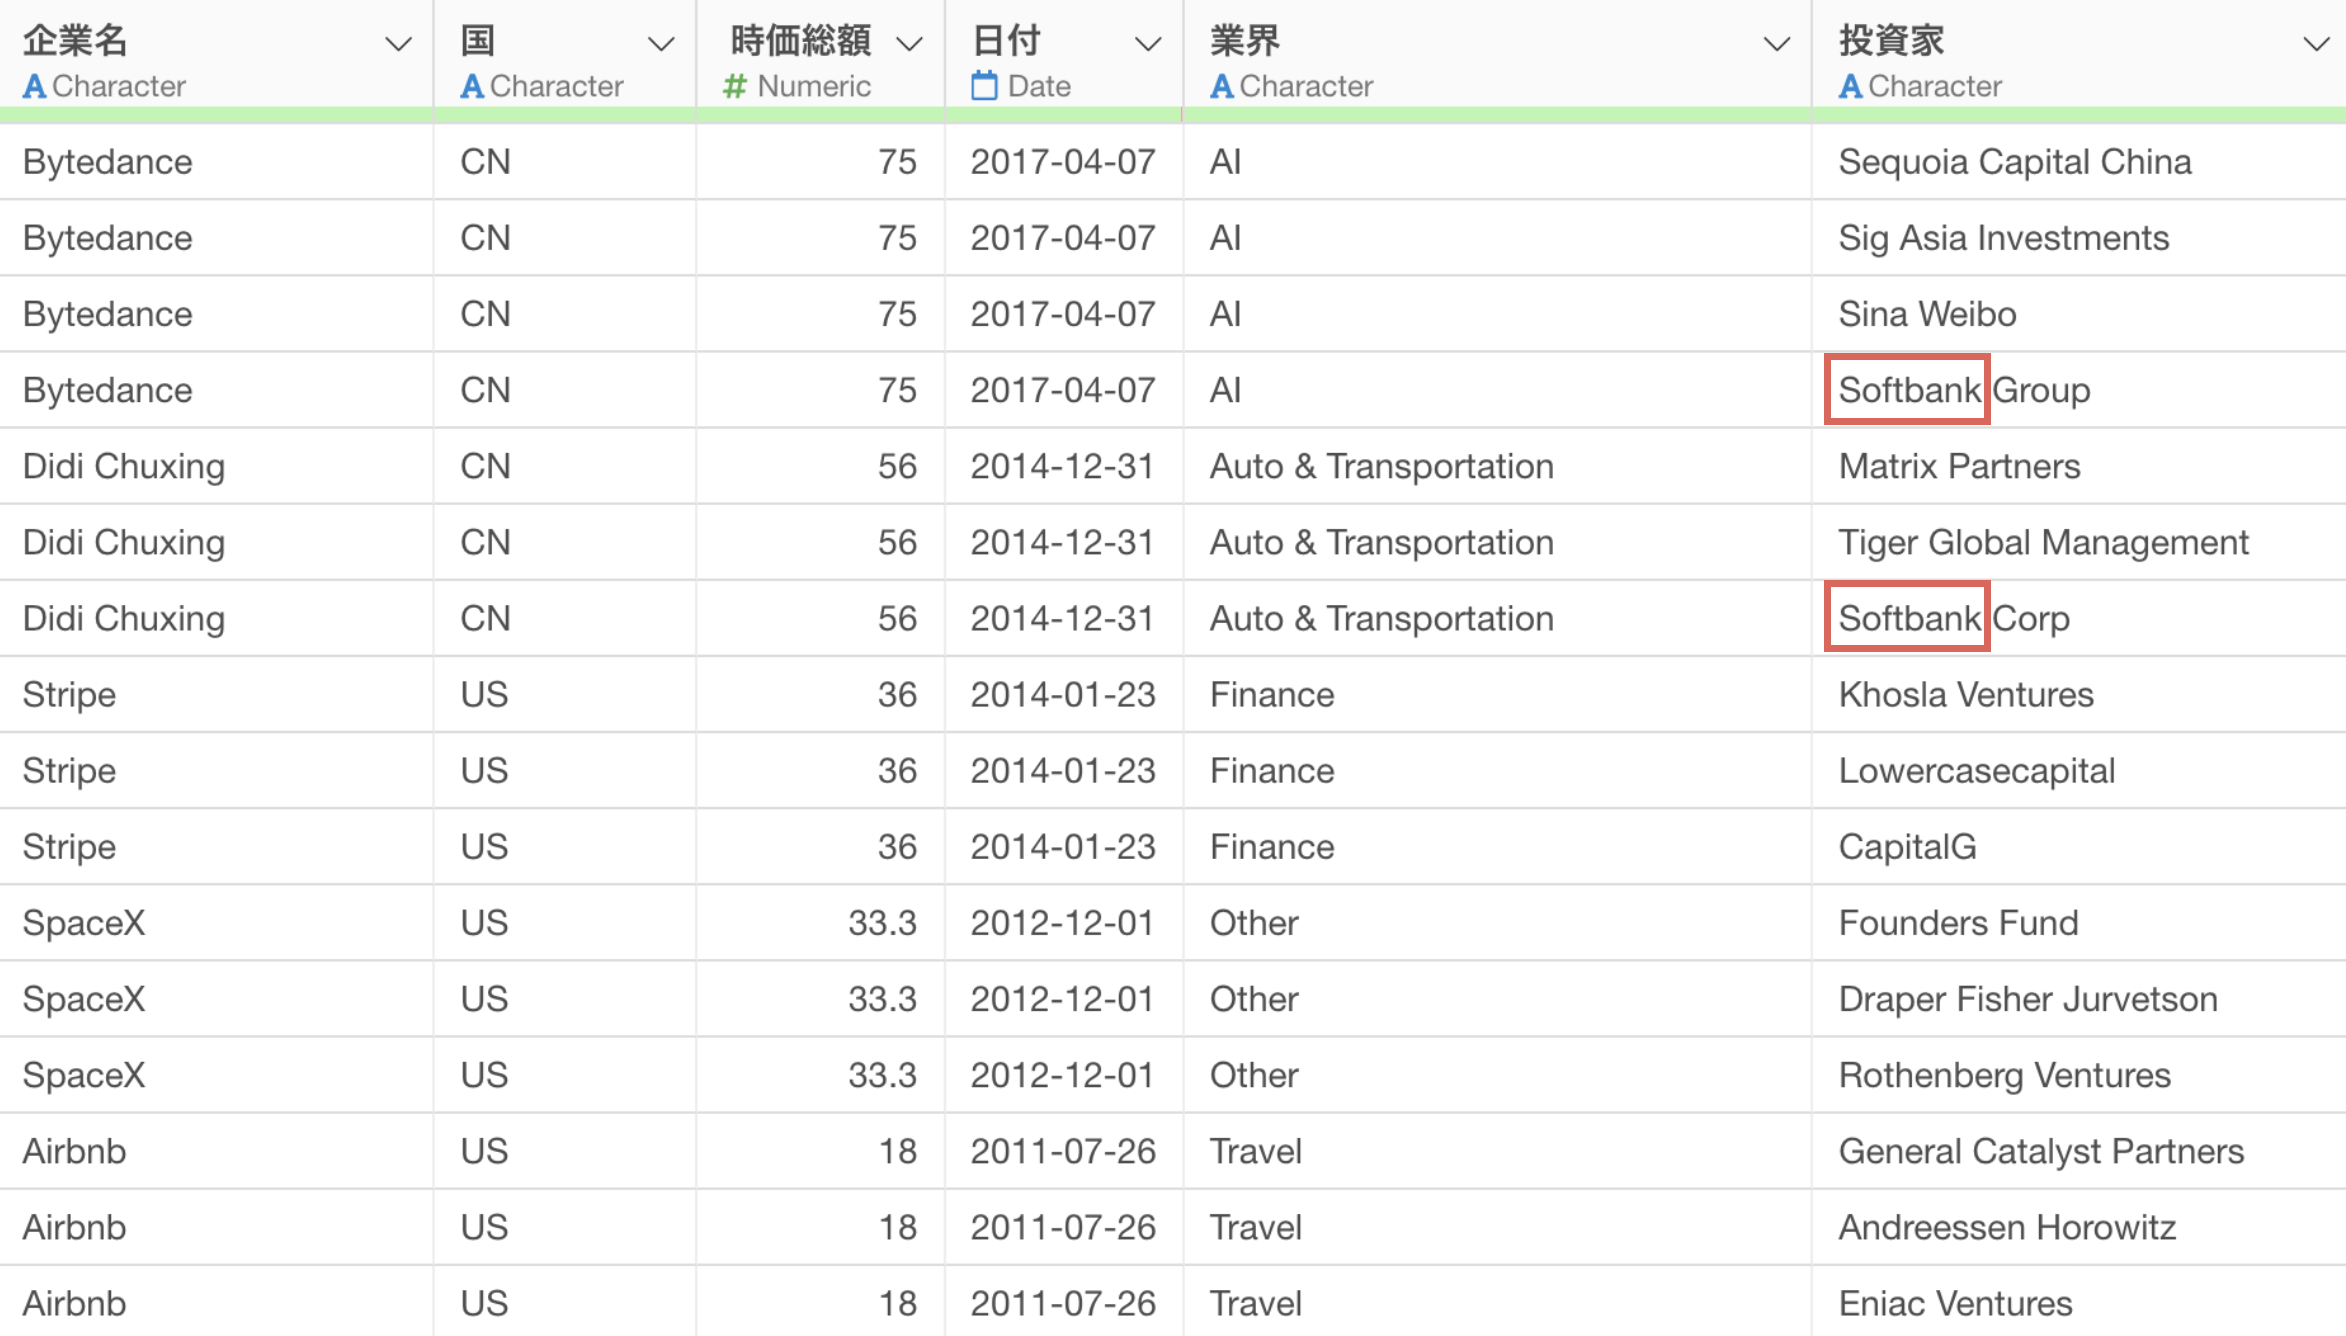Click the Eniac Ventures cell

2079,1303
